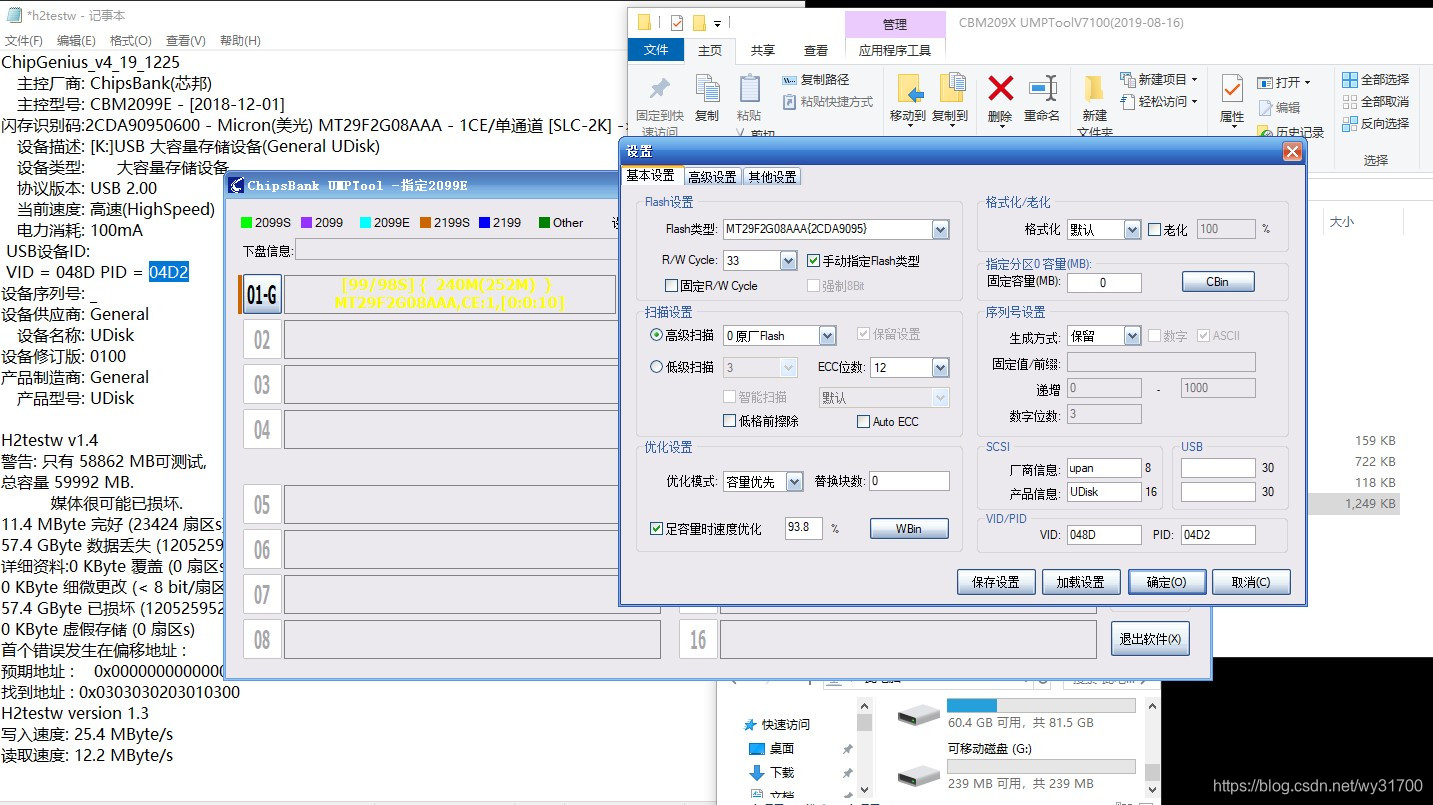This screenshot has height=805, width=1433.
Task: Select the 低级扫描 radio button
Action: pyautogui.click(x=657, y=367)
